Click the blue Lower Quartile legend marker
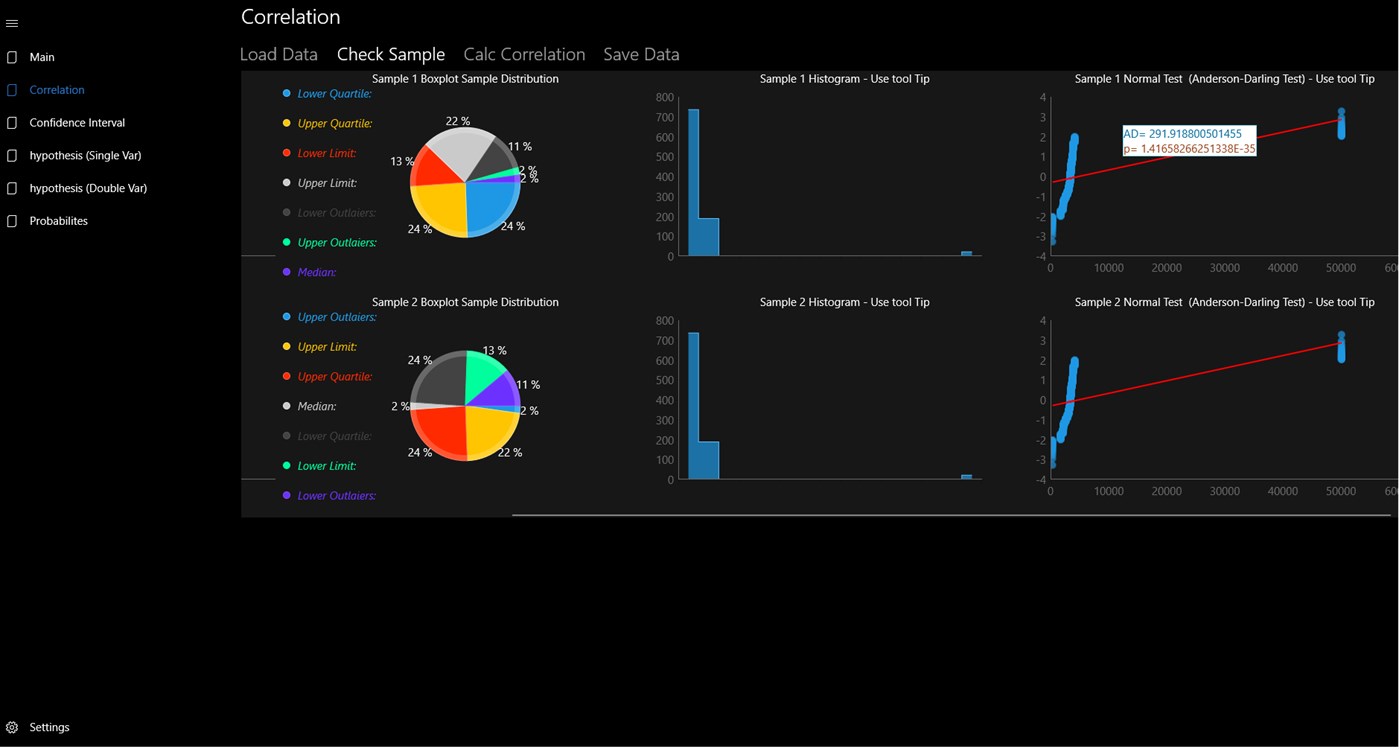The image size is (1399, 750). [288, 93]
